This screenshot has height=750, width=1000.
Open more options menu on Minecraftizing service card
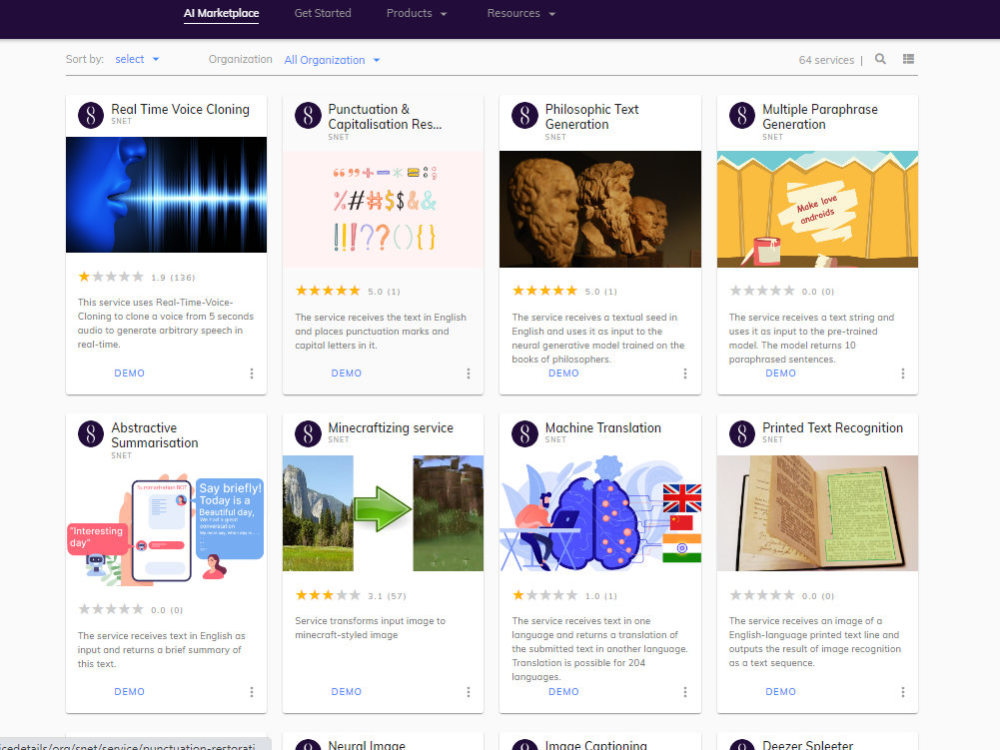click(x=468, y=692)
